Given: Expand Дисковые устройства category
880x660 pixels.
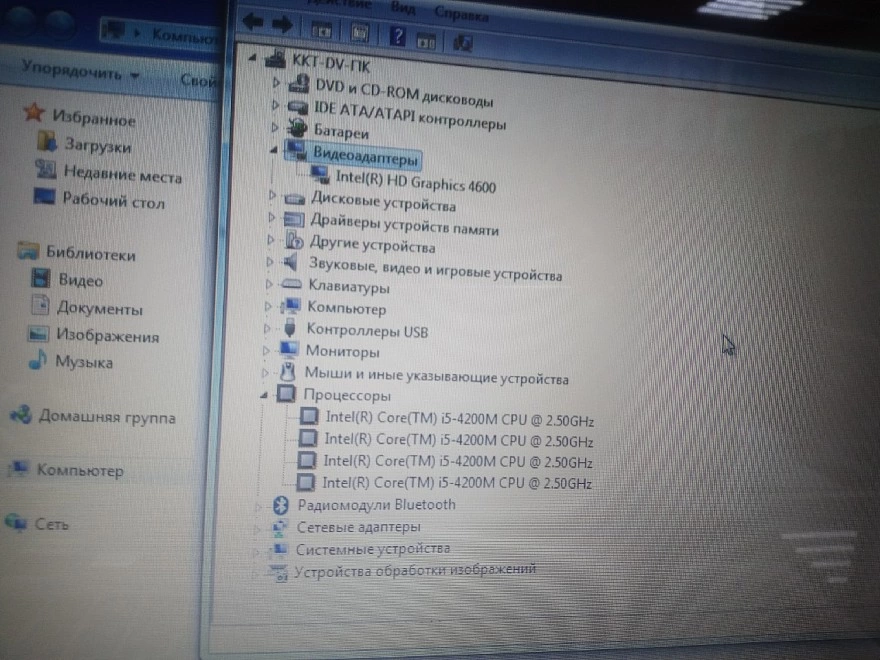Looking at the screenshot, I should click(272, 195).
